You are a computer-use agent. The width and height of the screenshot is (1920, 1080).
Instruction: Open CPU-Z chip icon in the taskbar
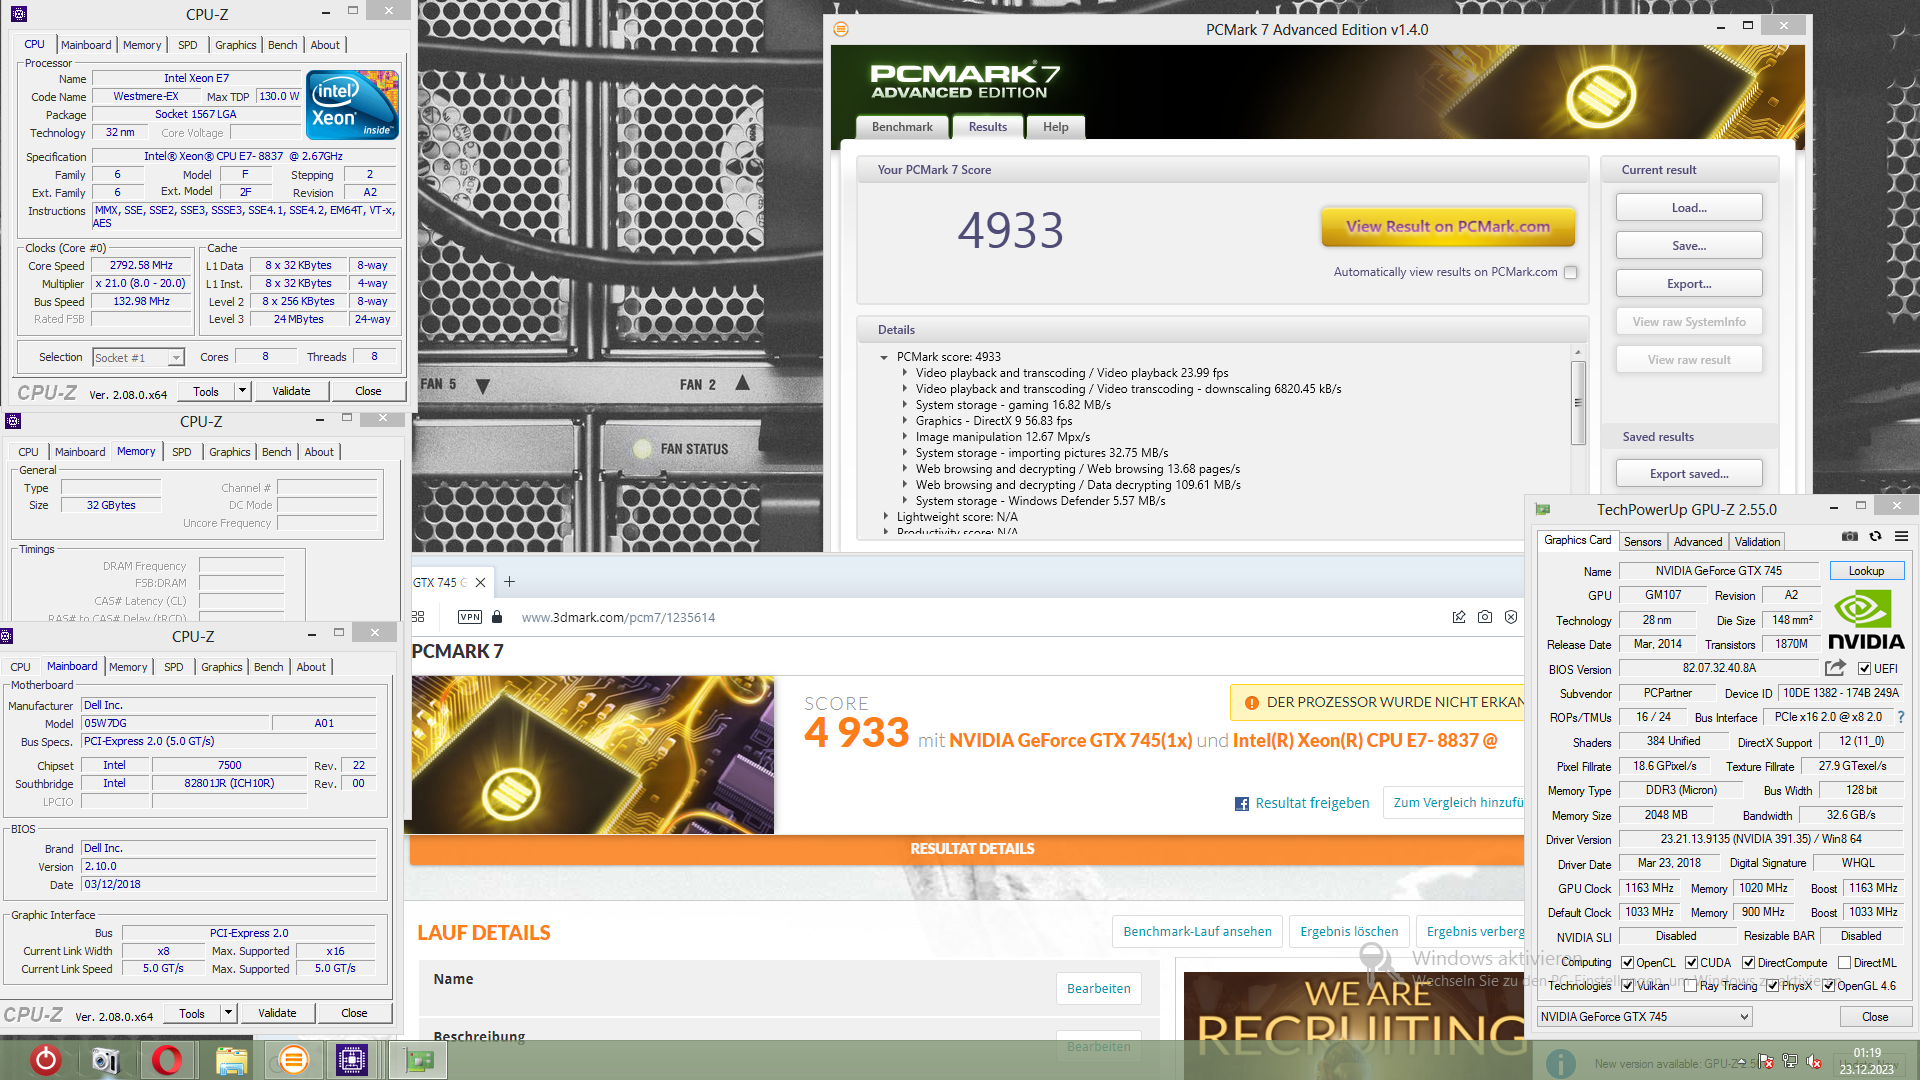coord(352,1060)
